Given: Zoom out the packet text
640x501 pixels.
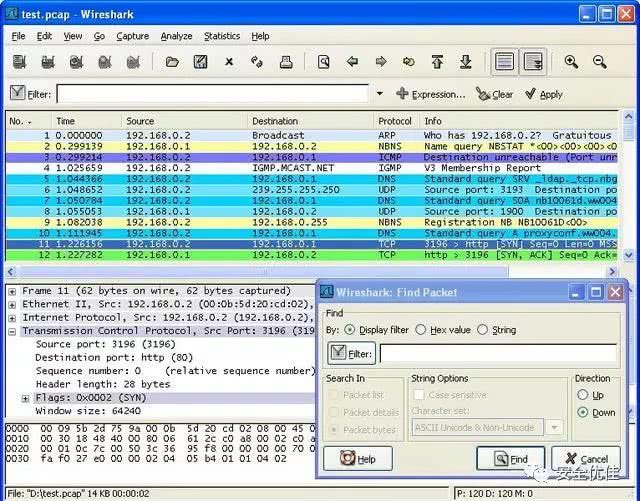Looking at the screenshot, I should pos(600,62).
